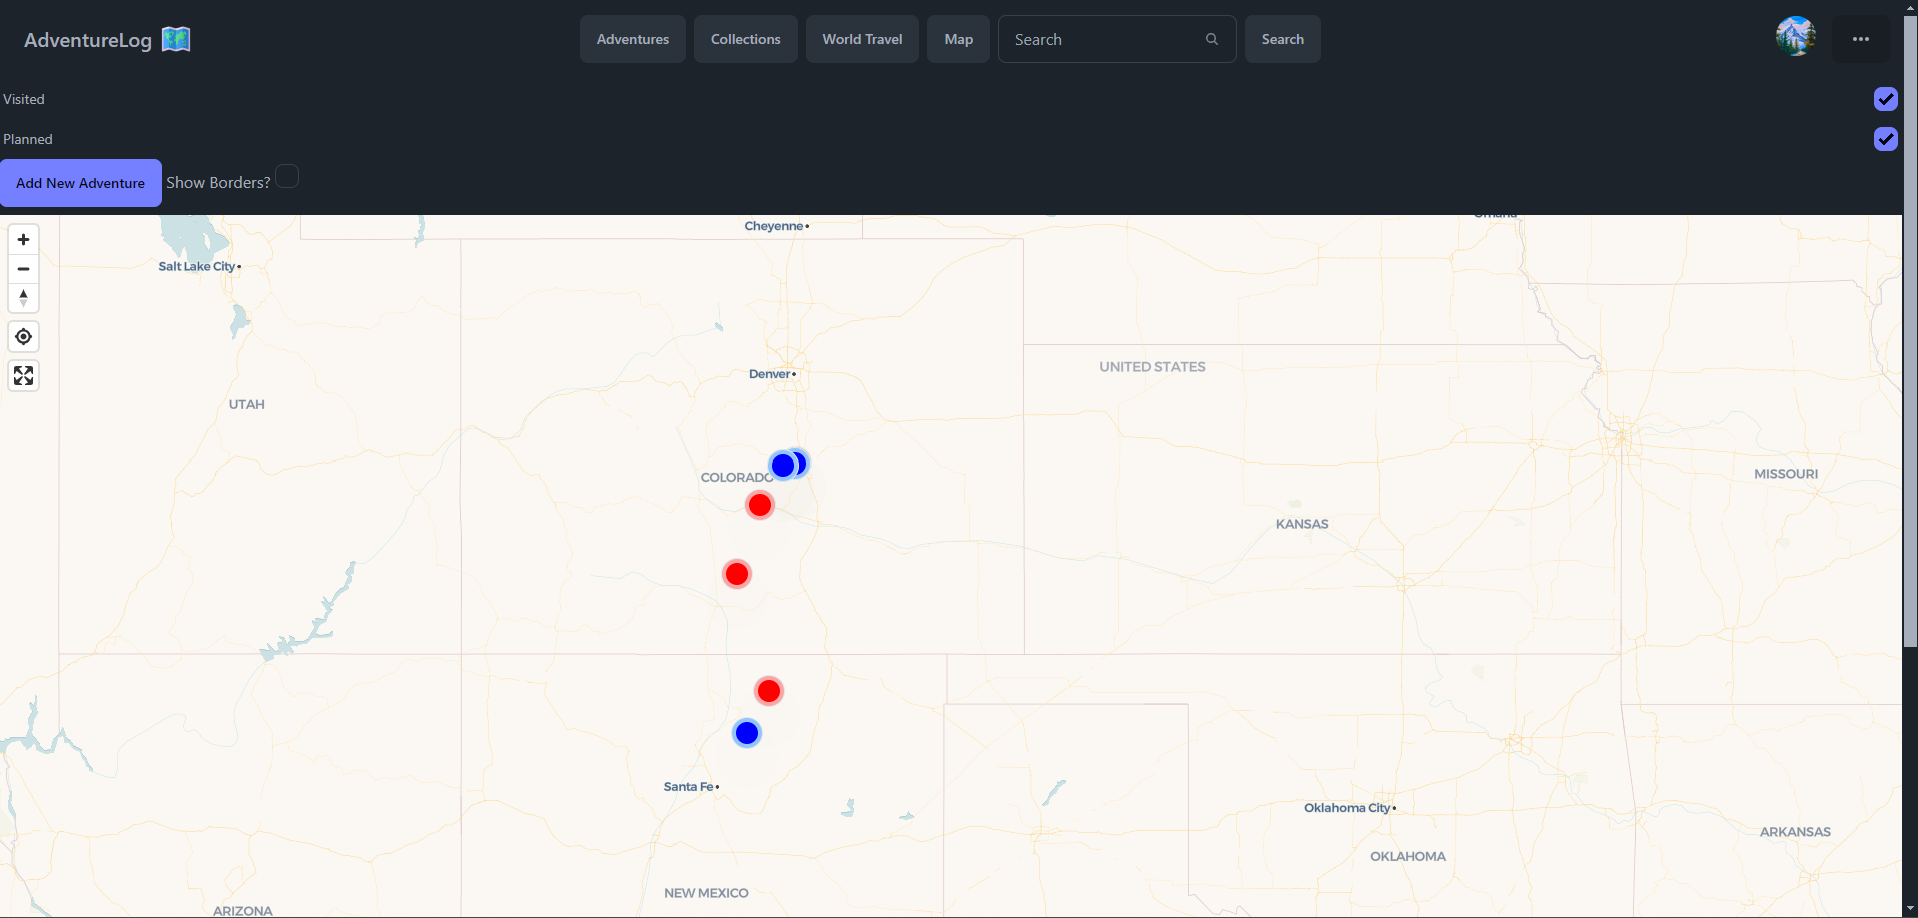Enter fullscreen map mode
This screenshot has height=918, width=1918.
coord(24,376)
